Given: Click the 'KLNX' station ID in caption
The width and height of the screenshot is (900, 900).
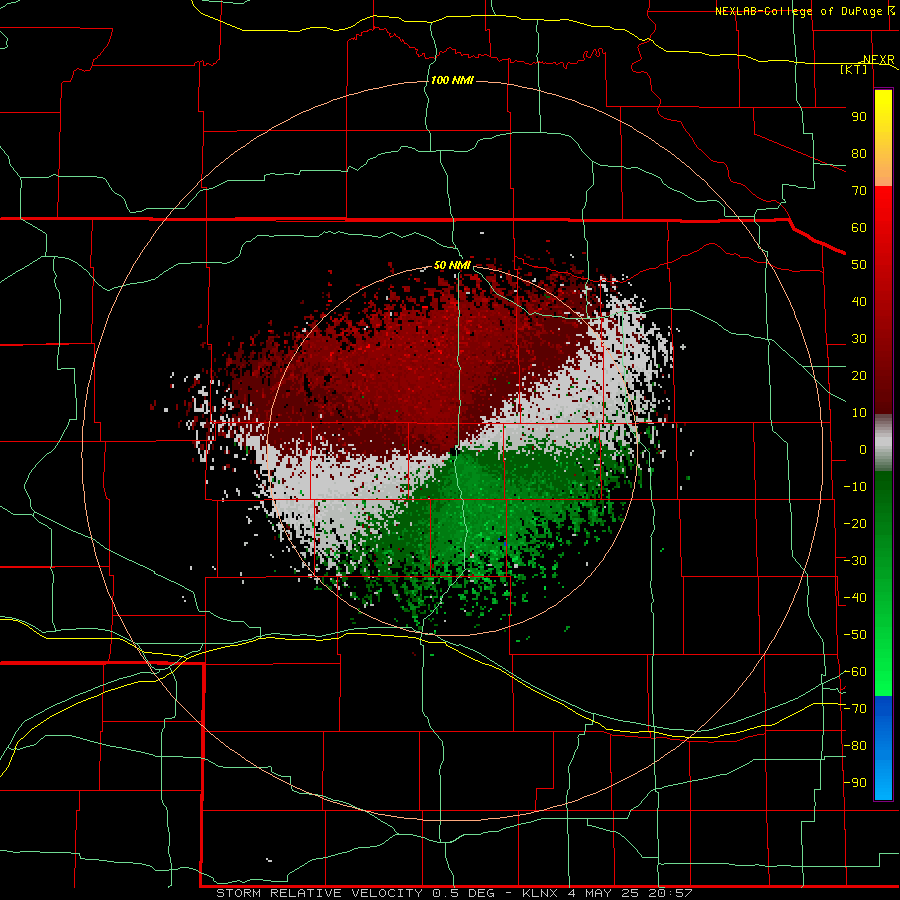Looking at the screenshot, I should coord(540,893).
